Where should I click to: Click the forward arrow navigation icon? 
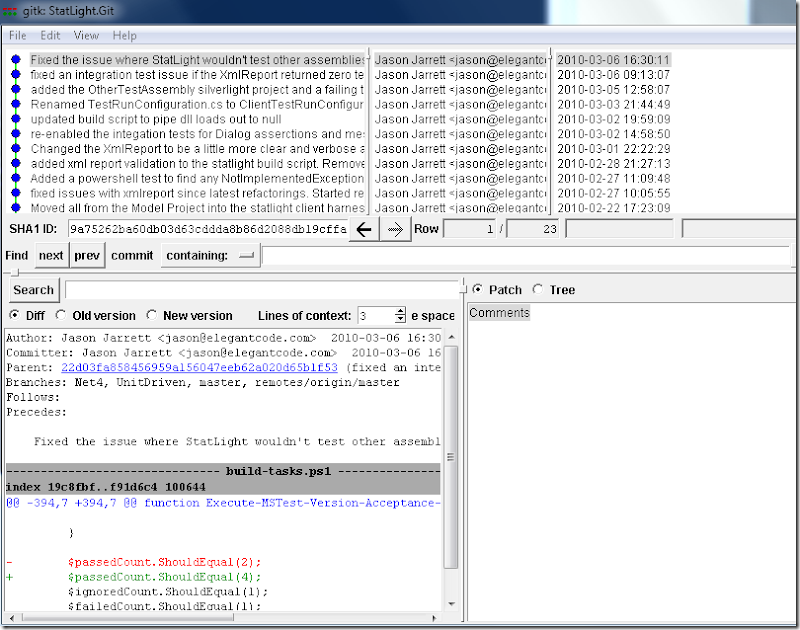pyautogui.click(x=395, y=230)
